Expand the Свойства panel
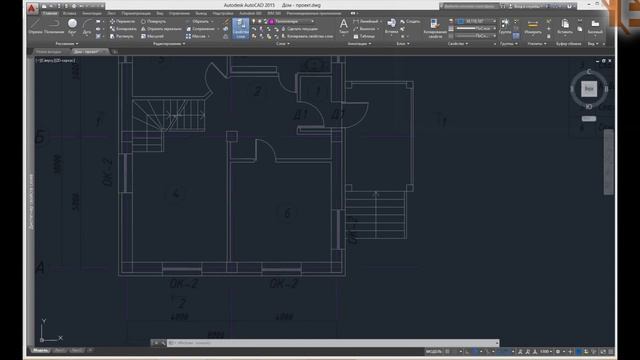This screenshot has width=640, height=360. pos(458,44)
